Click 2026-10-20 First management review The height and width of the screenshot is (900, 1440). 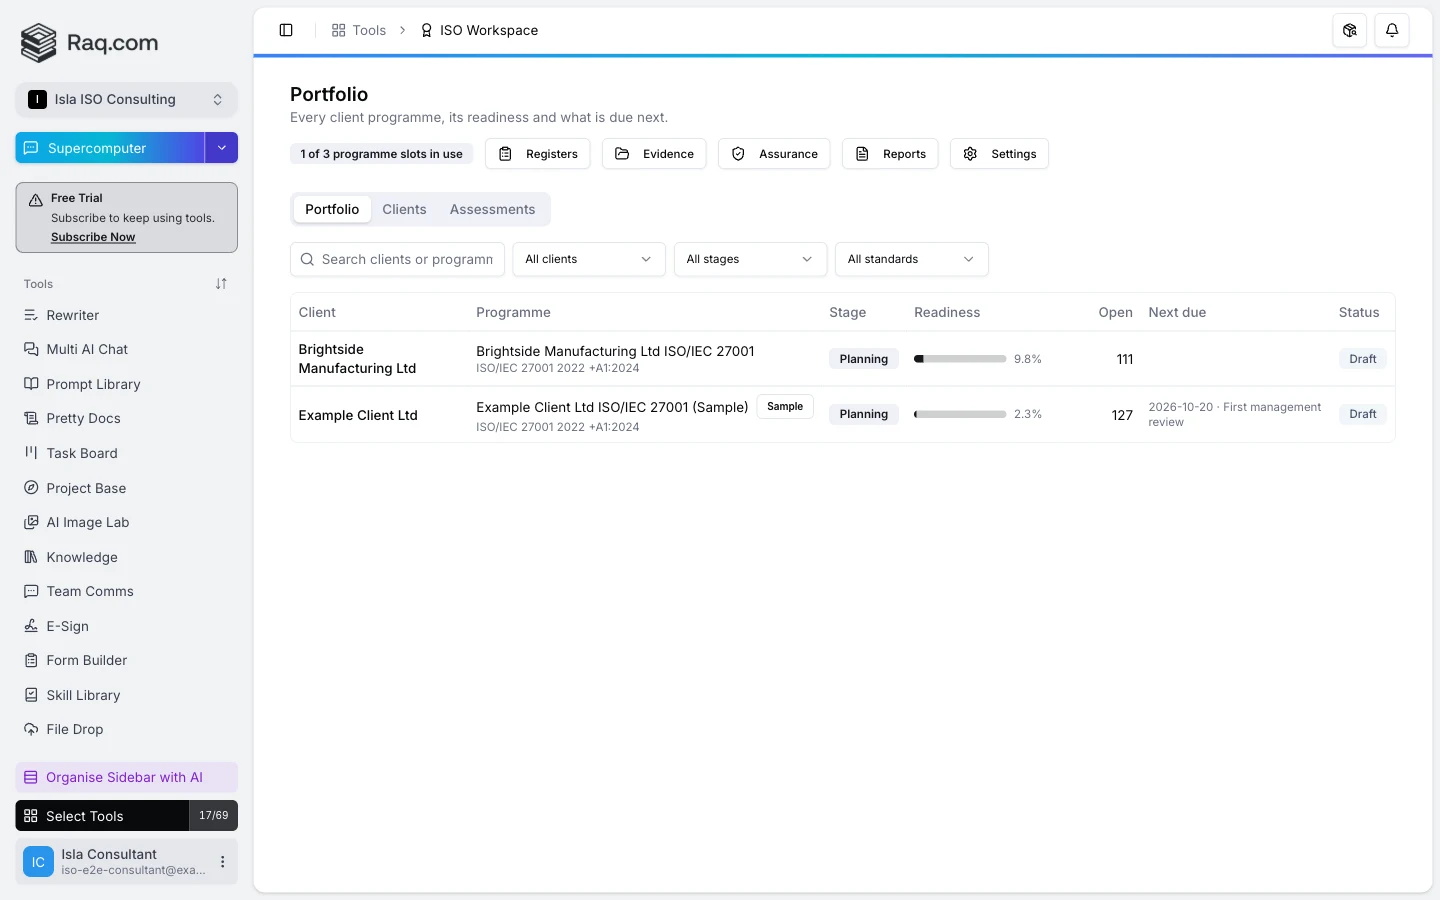pos(1235,414)
